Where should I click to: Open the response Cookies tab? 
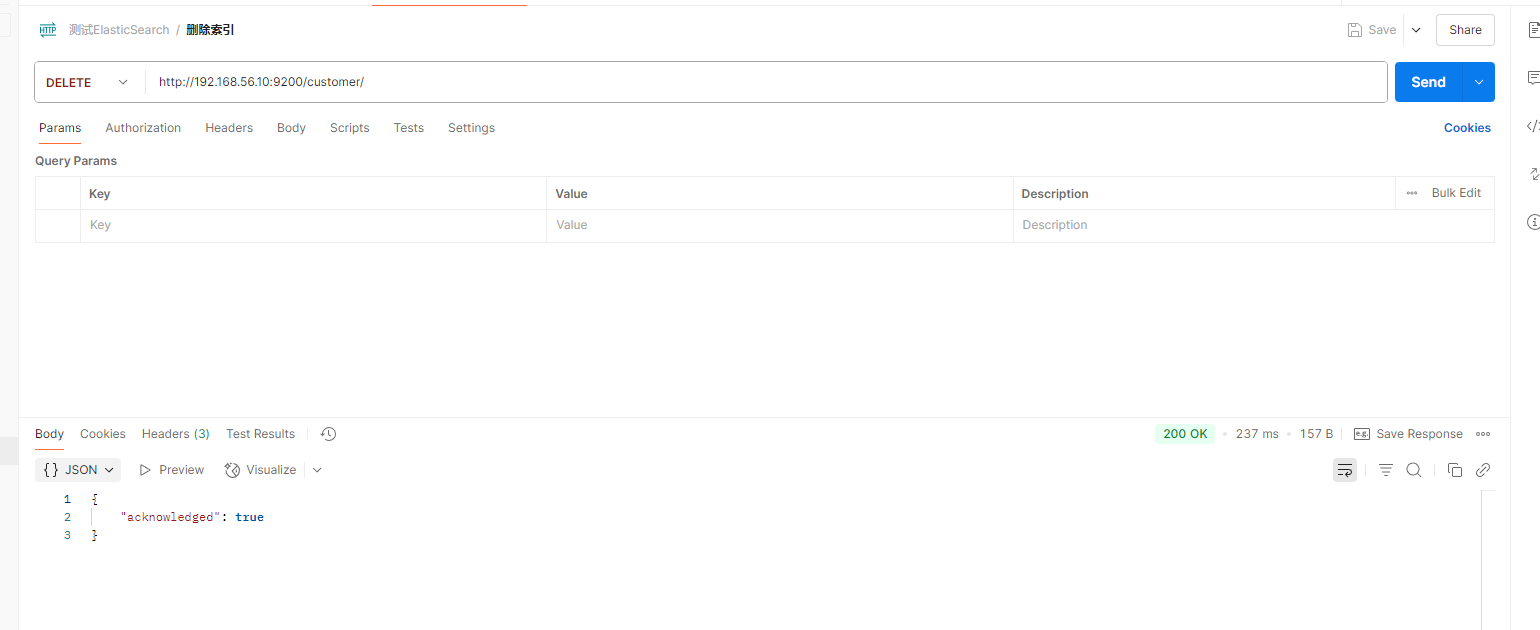103,434
